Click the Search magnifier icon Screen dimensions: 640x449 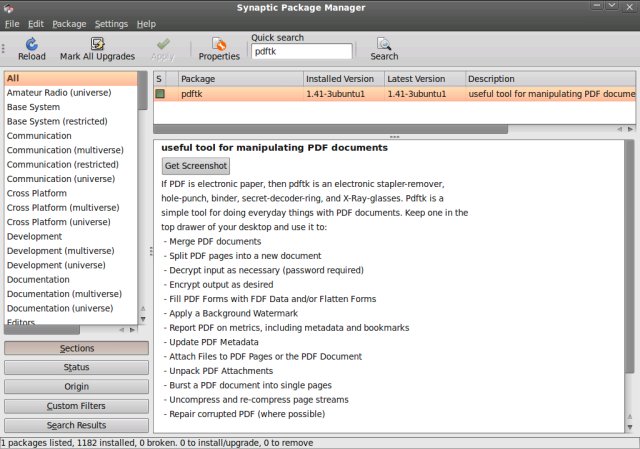tap(384, 44)
